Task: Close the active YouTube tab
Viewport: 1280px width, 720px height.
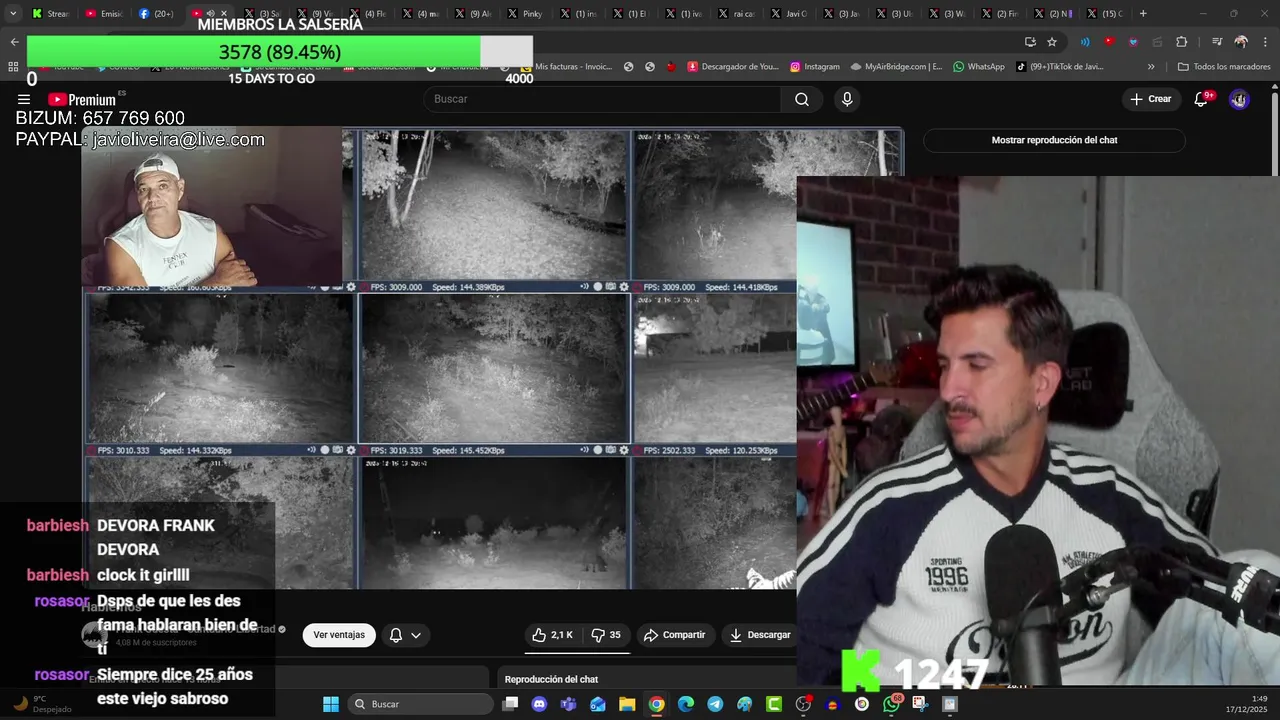Action: coord(224,14)
